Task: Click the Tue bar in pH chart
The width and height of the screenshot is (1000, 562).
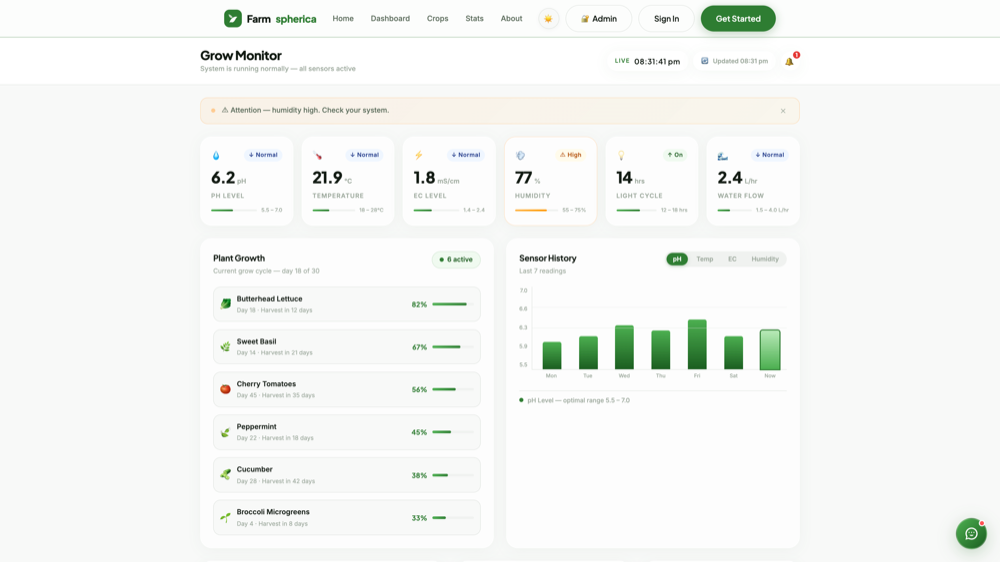Action: click(588, 353)
